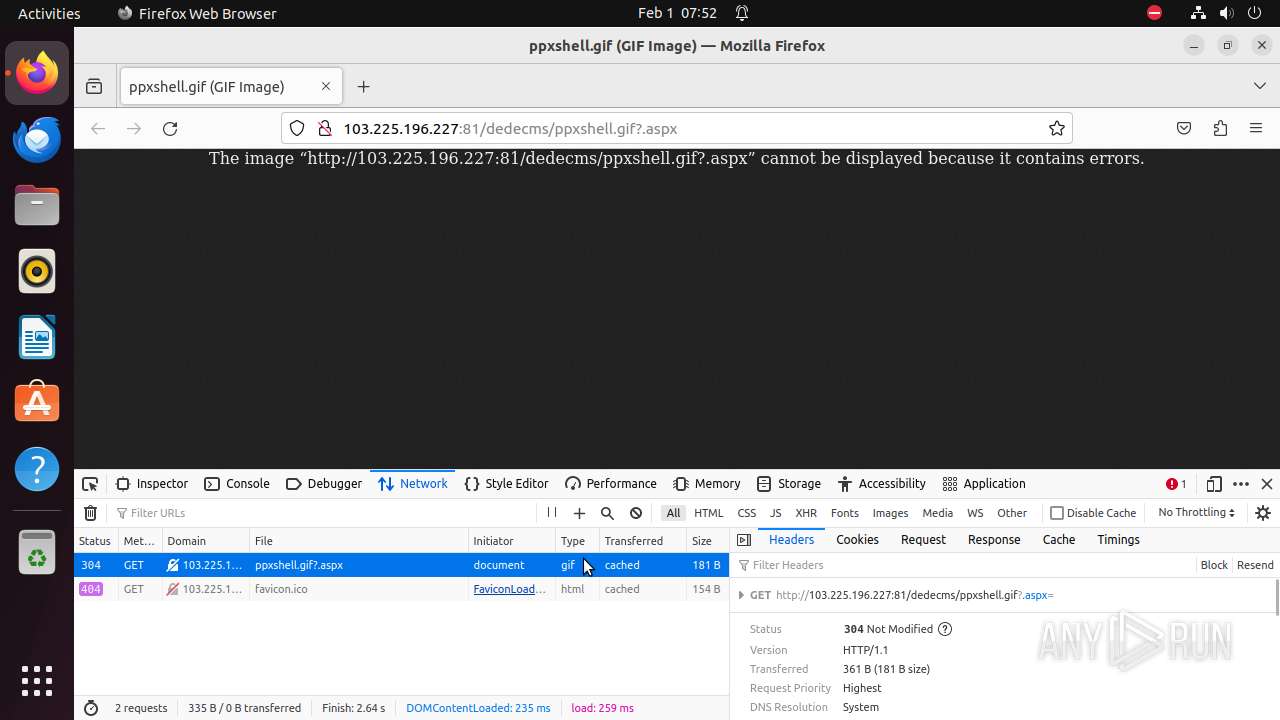Image resolution: width=1280 pixels, height=720 pixels.
Task: Switch to the Inspector tab
Action: (152, 484)
